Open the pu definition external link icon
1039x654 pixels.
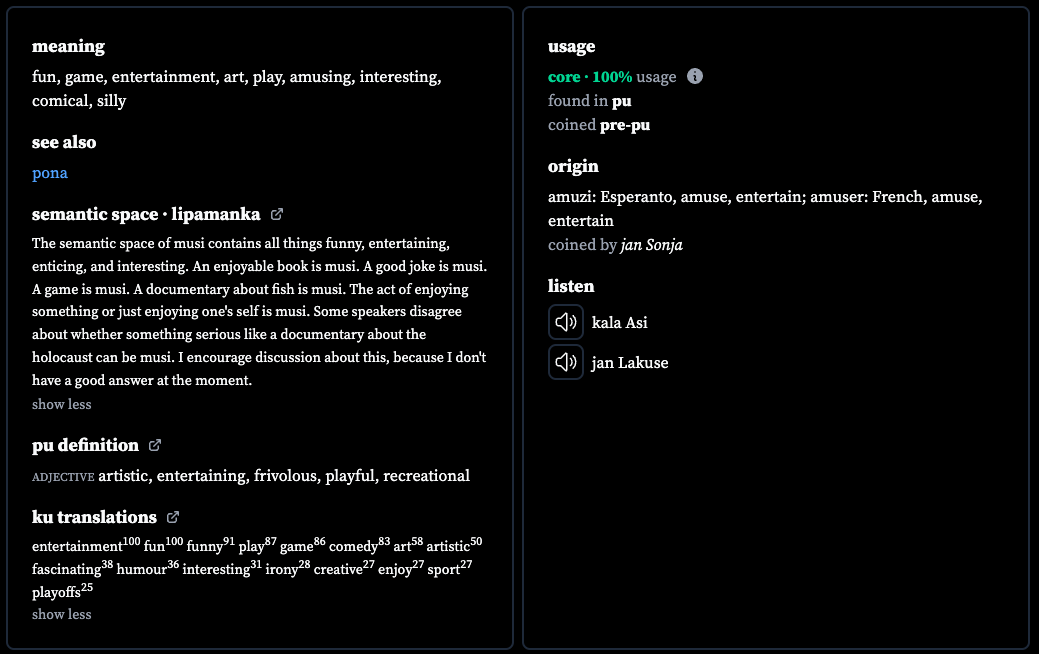tap(155, 445)
